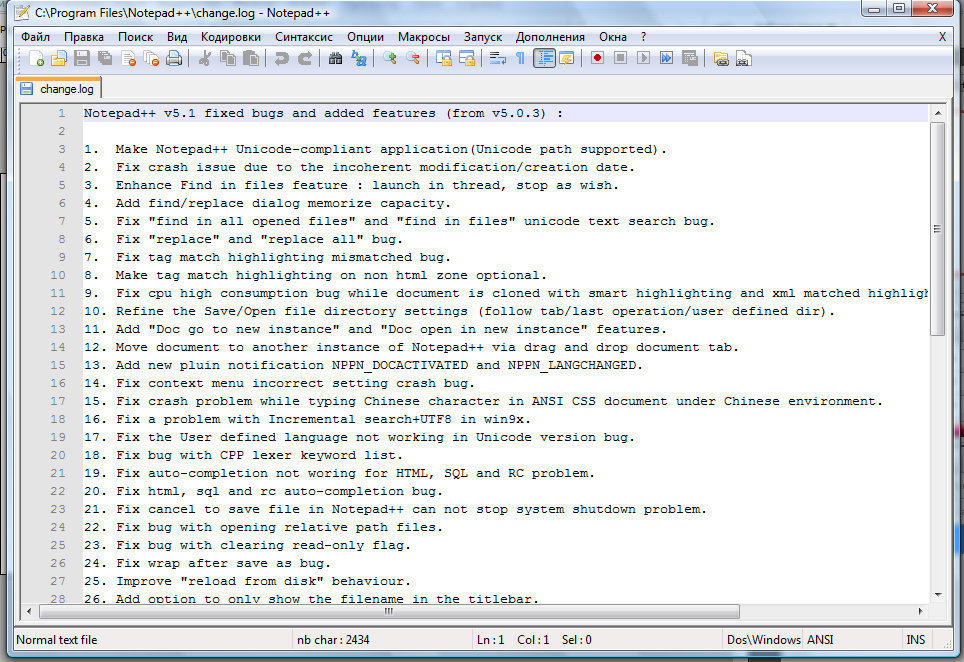Show all characters with the pilcrow icon
The image size is (964, 662).
(x=520, y=58)
